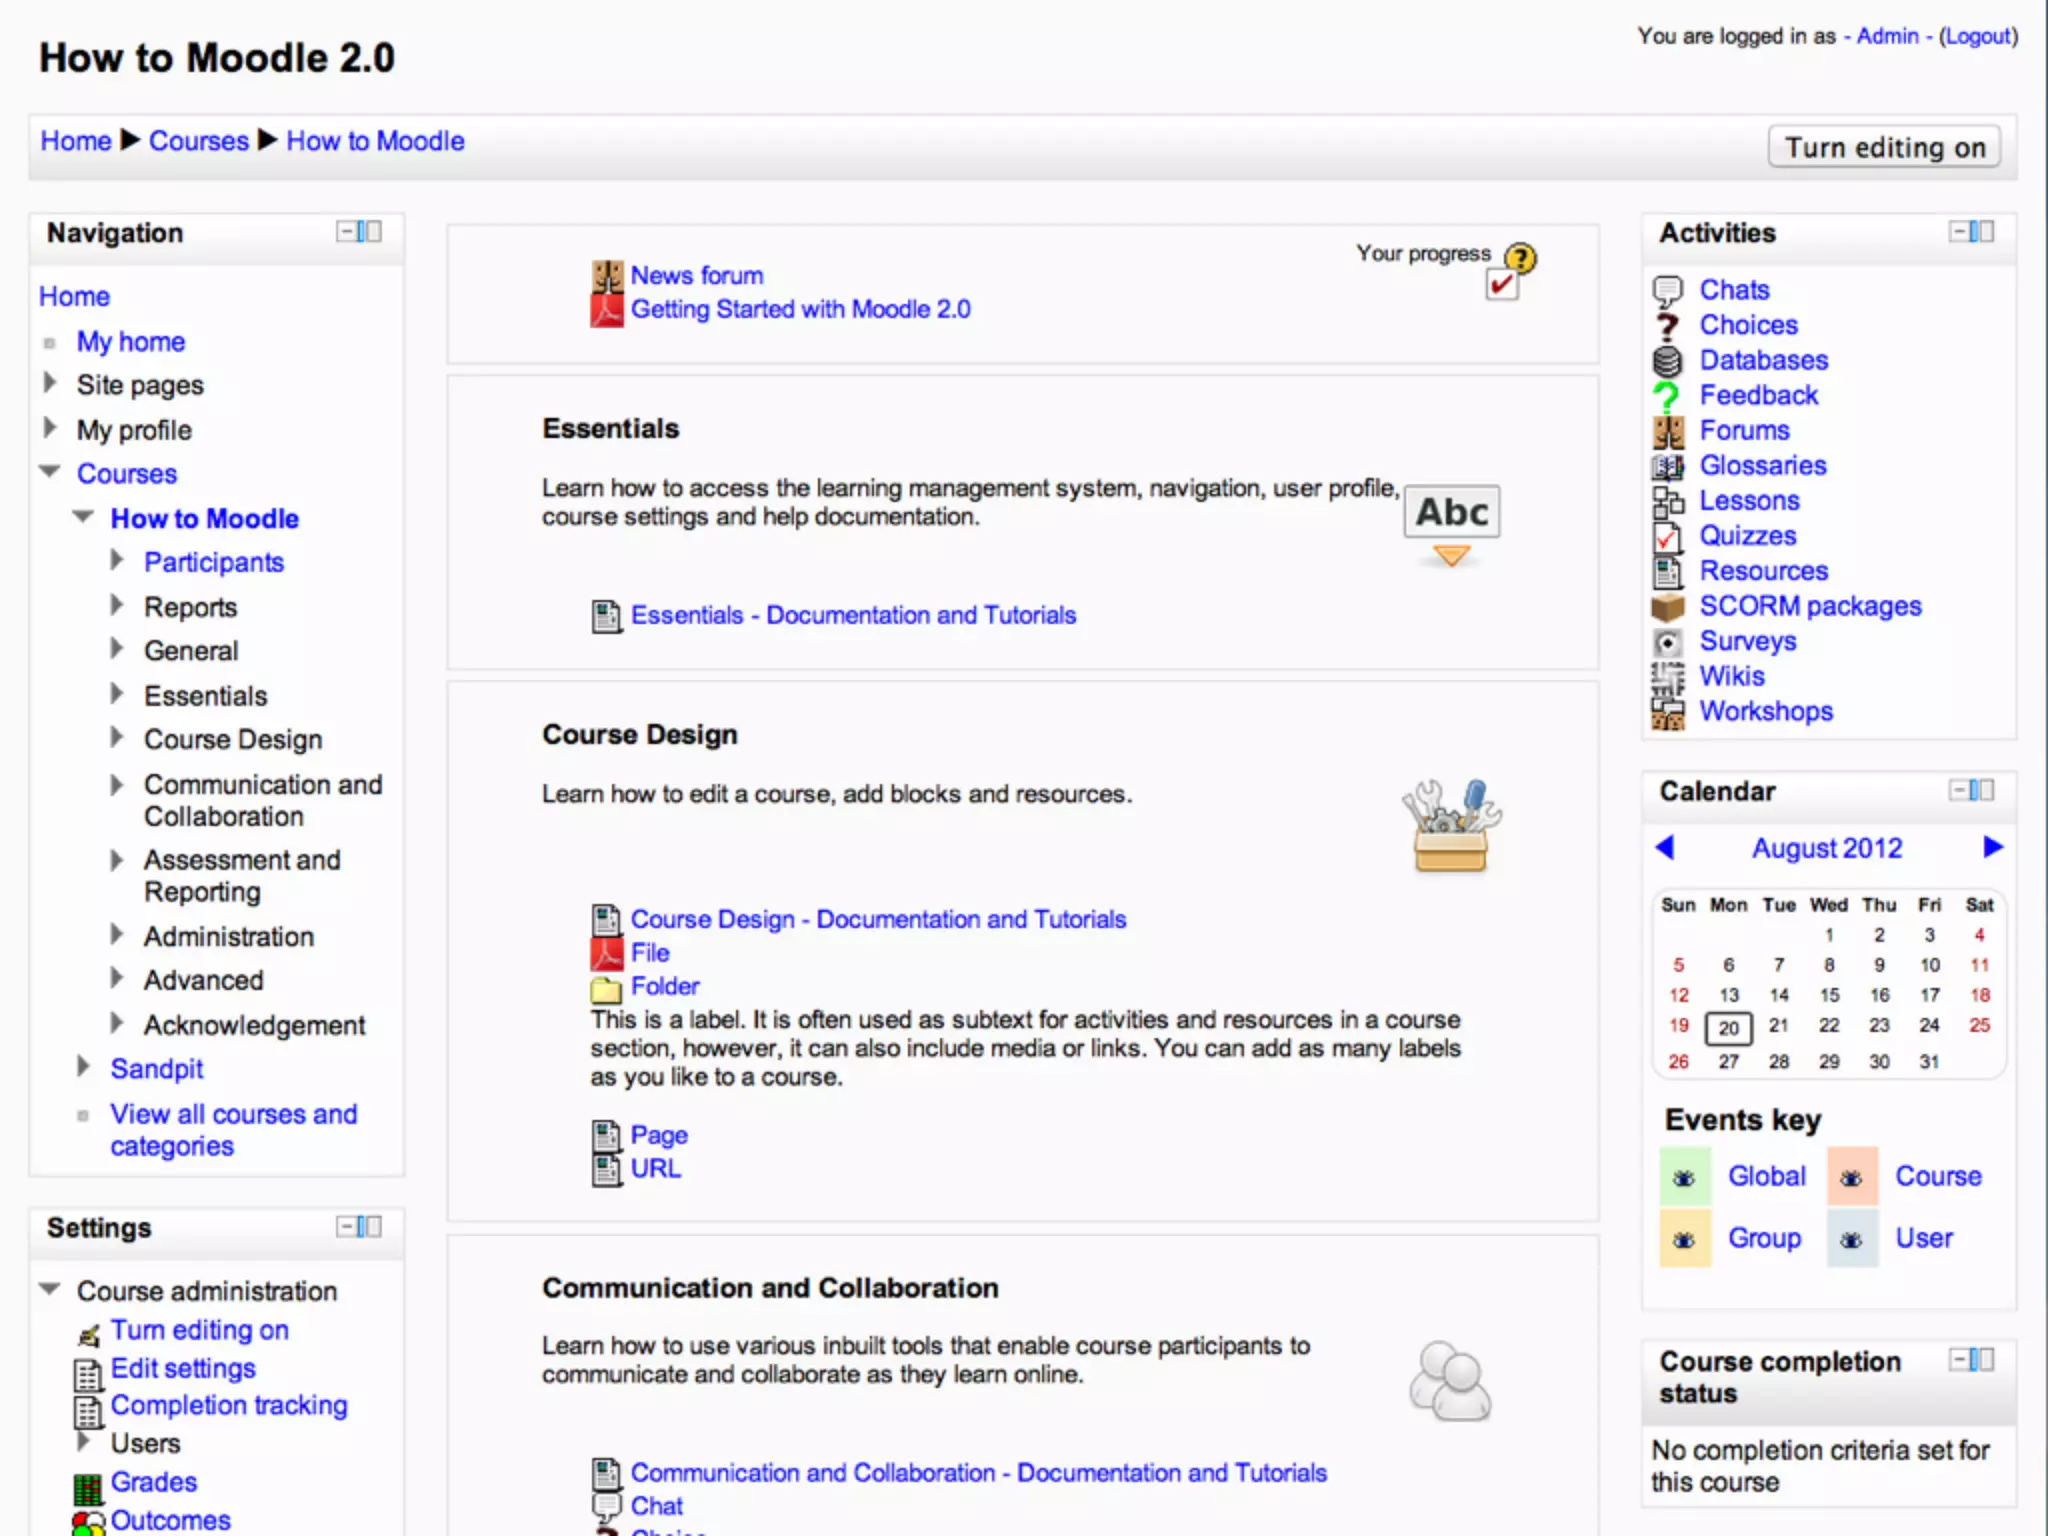Click the Quizzes checkmark icon
The width and height of the screenshot is (2048, 1536).
click(1667, 537)
